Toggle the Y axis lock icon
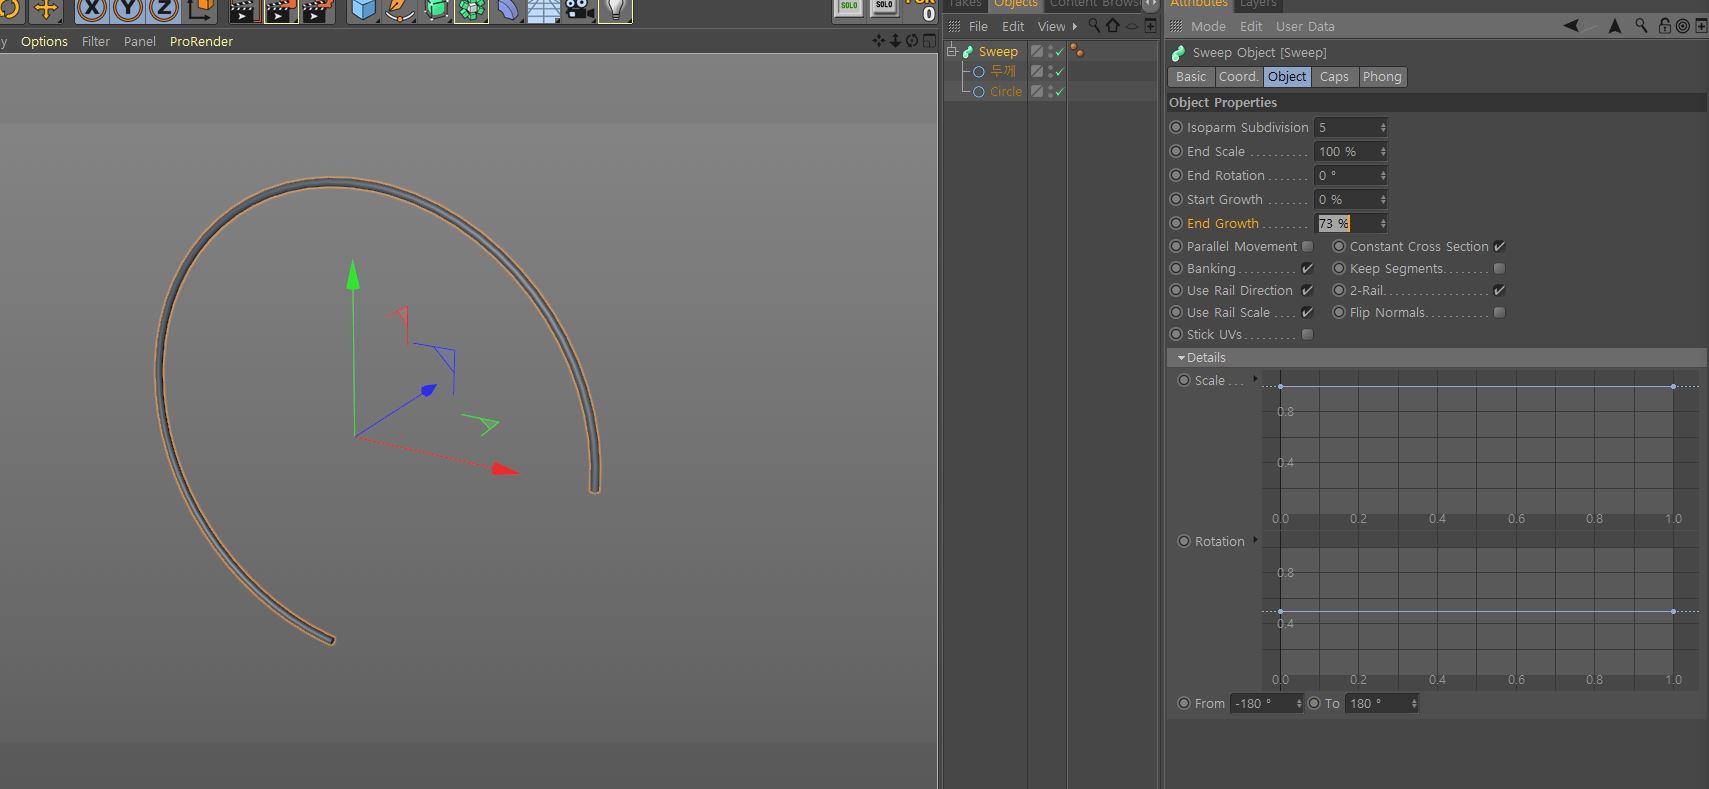 tap(128, 10)
